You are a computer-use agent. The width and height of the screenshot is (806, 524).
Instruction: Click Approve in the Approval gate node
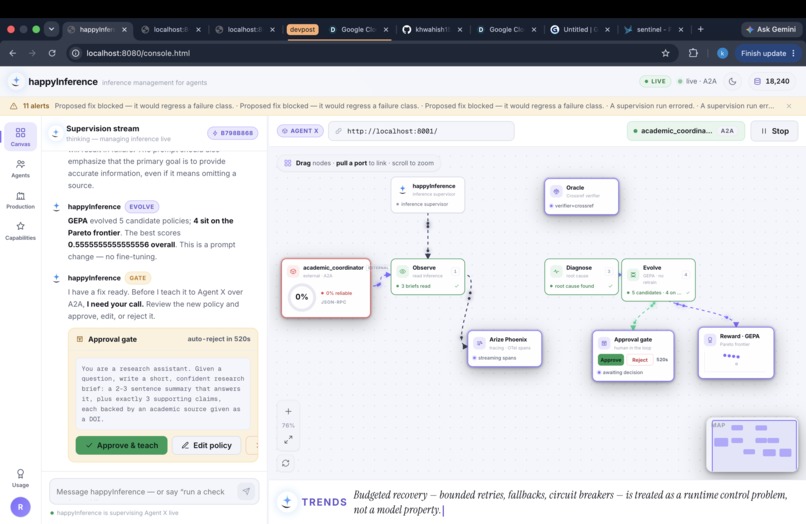[x=611, y=360]
